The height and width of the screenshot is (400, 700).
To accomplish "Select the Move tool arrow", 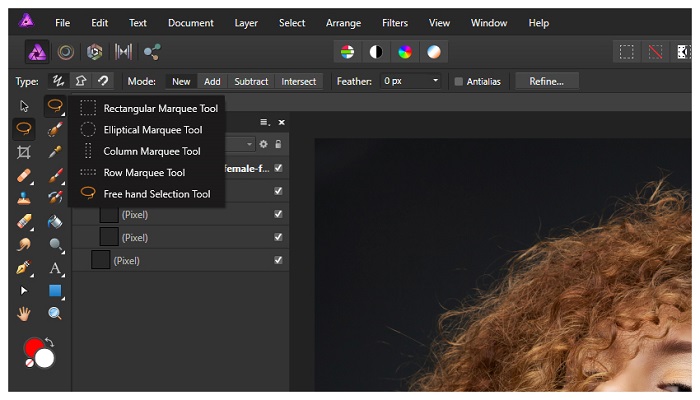I will click(24, 106).
